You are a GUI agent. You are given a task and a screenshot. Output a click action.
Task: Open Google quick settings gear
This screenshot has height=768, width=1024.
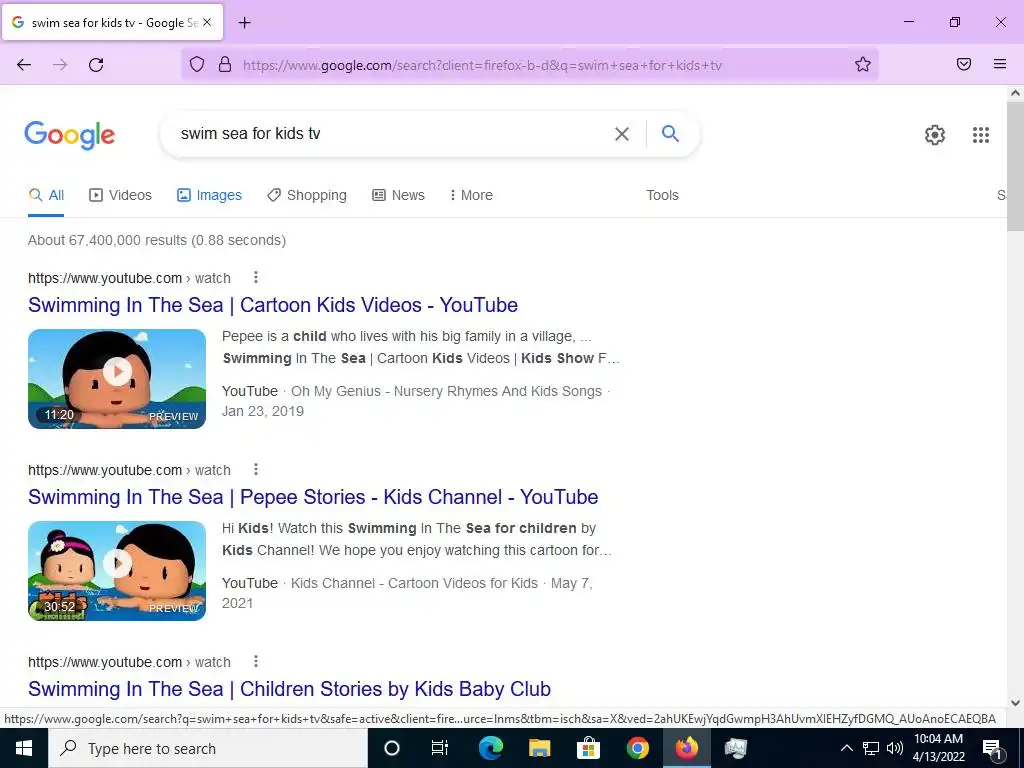pos(935,135)
